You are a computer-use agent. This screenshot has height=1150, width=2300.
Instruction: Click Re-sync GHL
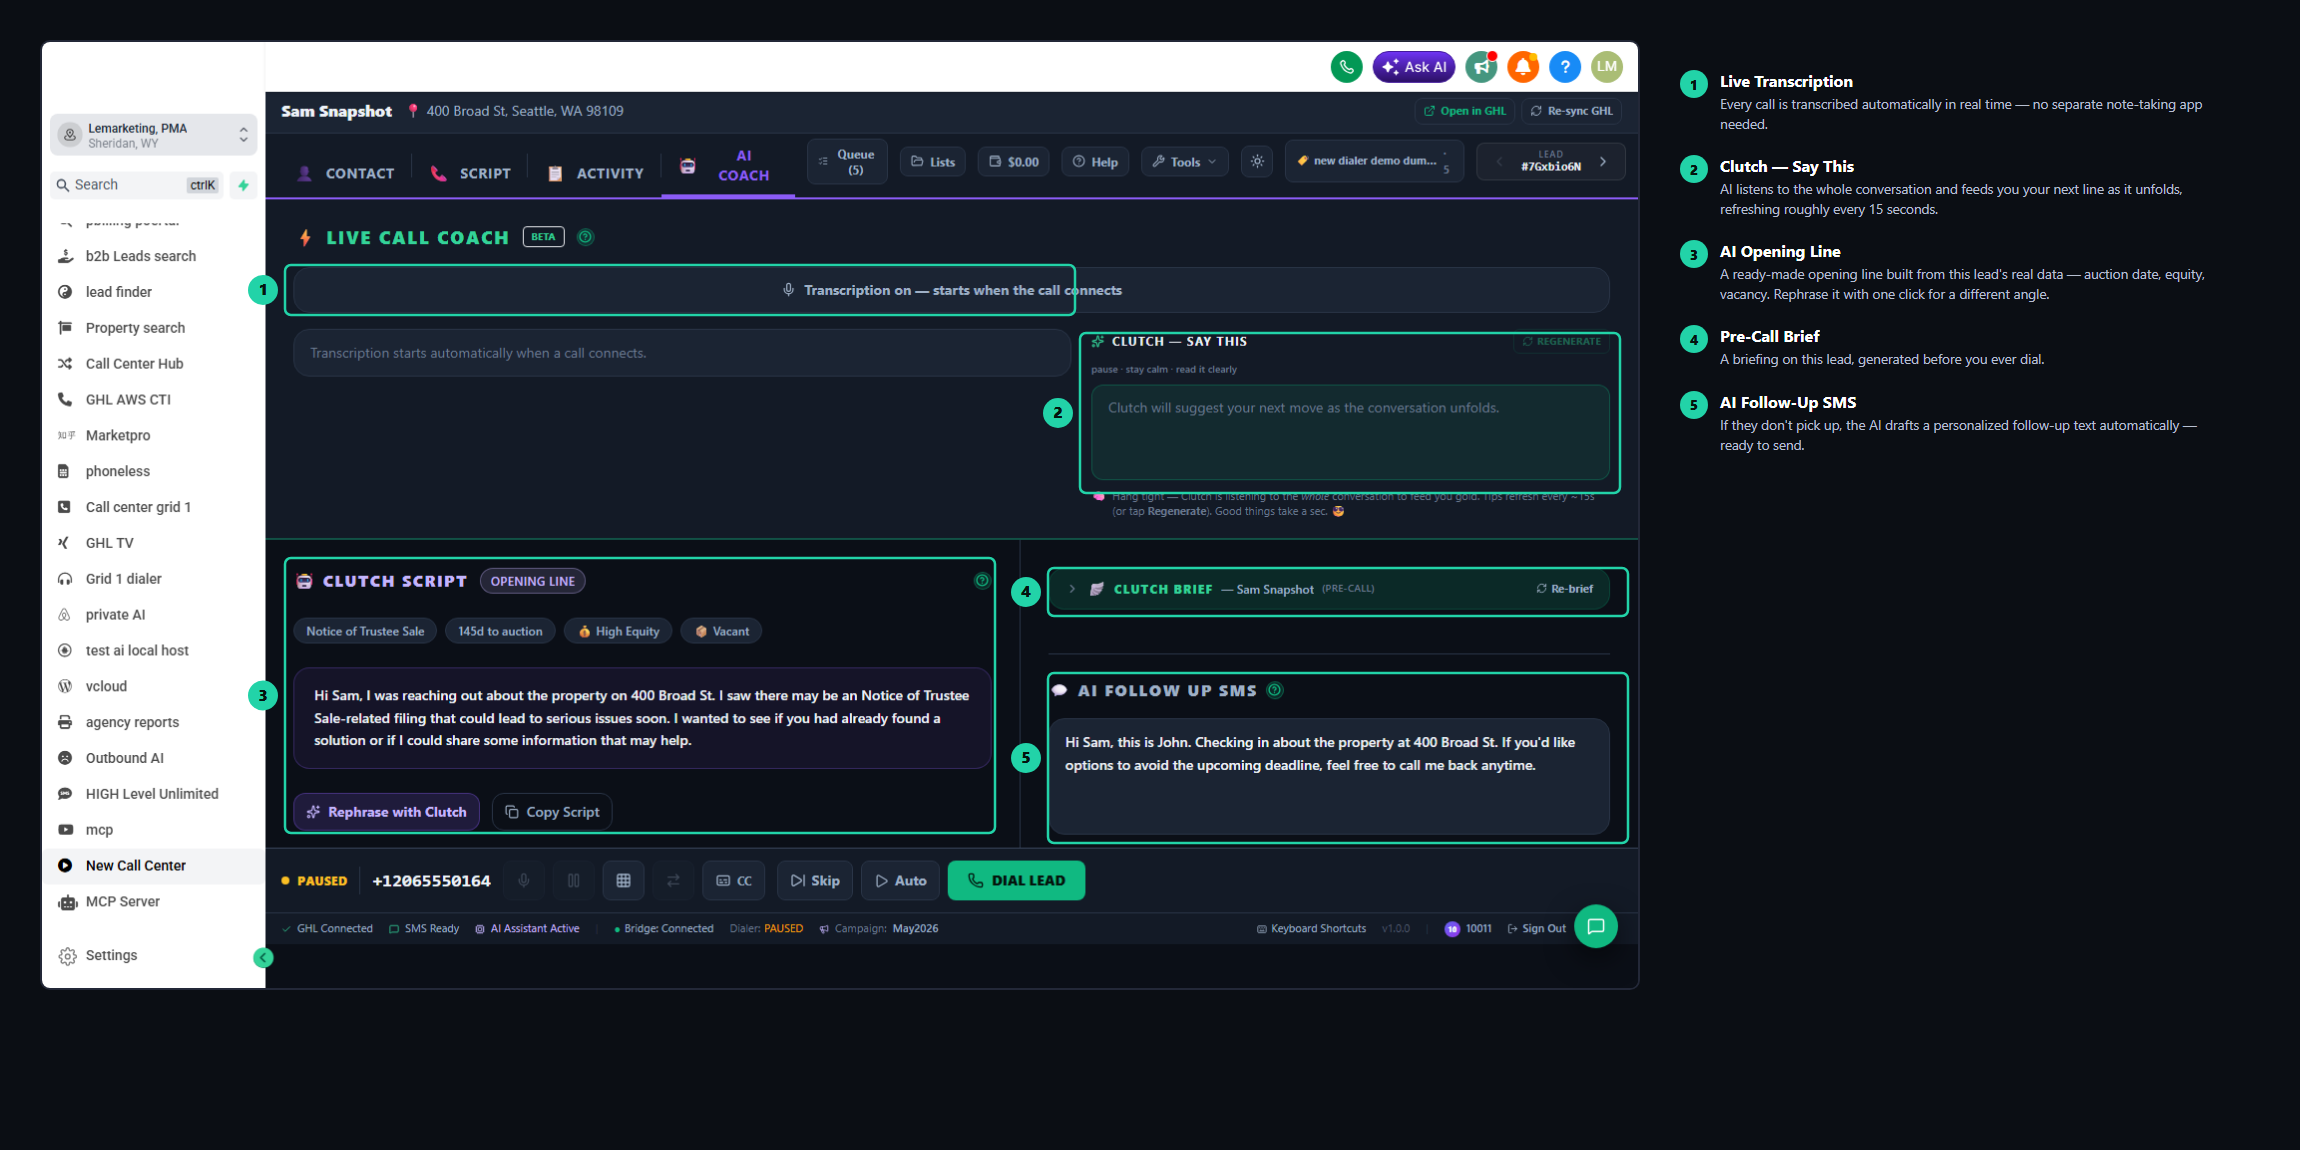pyautogui.click(x=1571, y=111)
